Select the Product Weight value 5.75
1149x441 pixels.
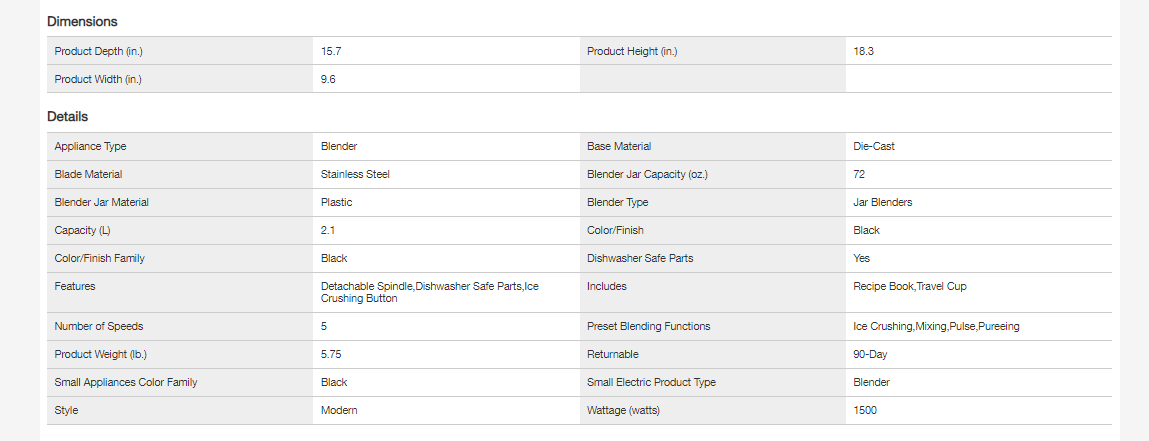tap(332, 354)
